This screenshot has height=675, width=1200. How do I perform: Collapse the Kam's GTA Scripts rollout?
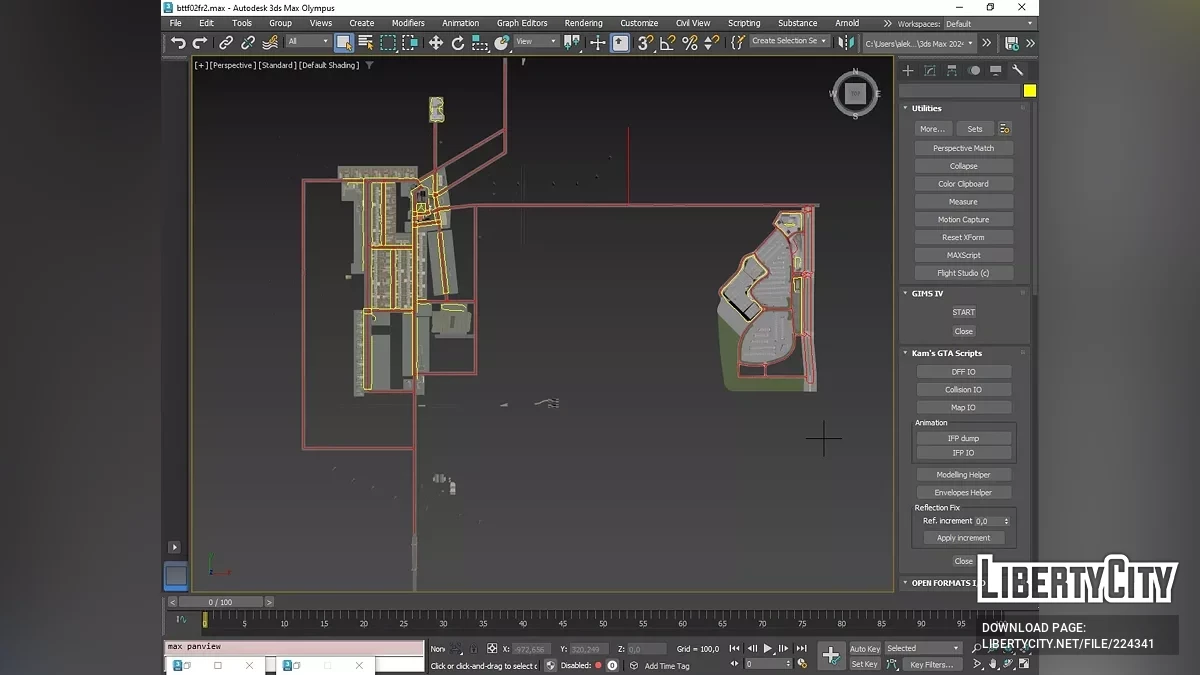[x=946, y=353]
